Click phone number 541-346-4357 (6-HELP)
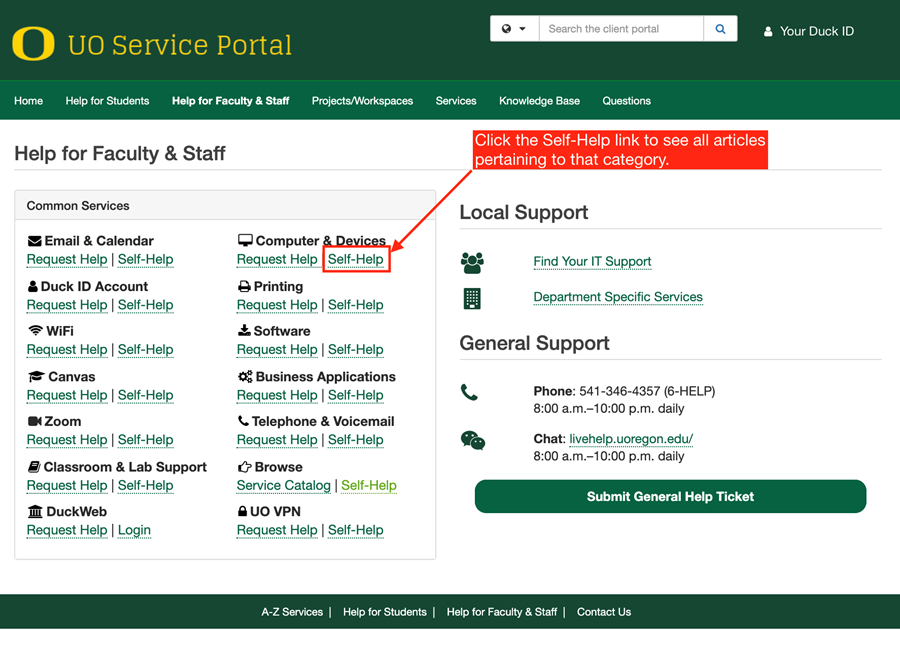Viewport: 900px width, 647px height. (647, 392)
